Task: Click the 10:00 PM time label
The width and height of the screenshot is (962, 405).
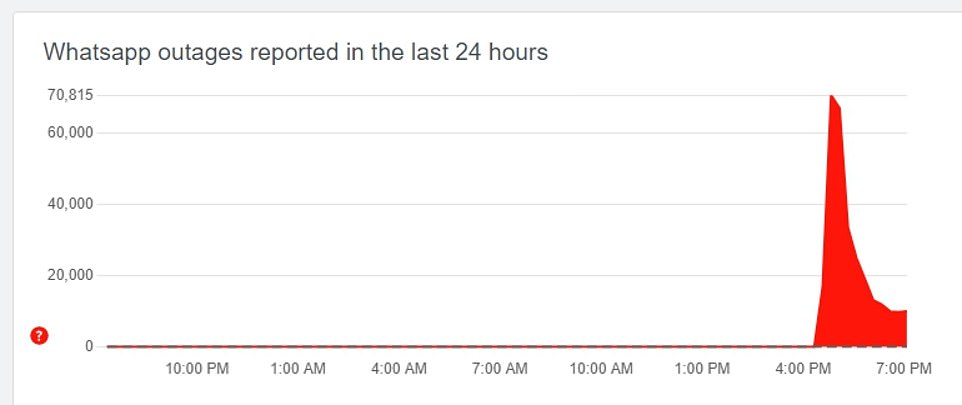Action: pyautogui.click(x=197, y=369)
